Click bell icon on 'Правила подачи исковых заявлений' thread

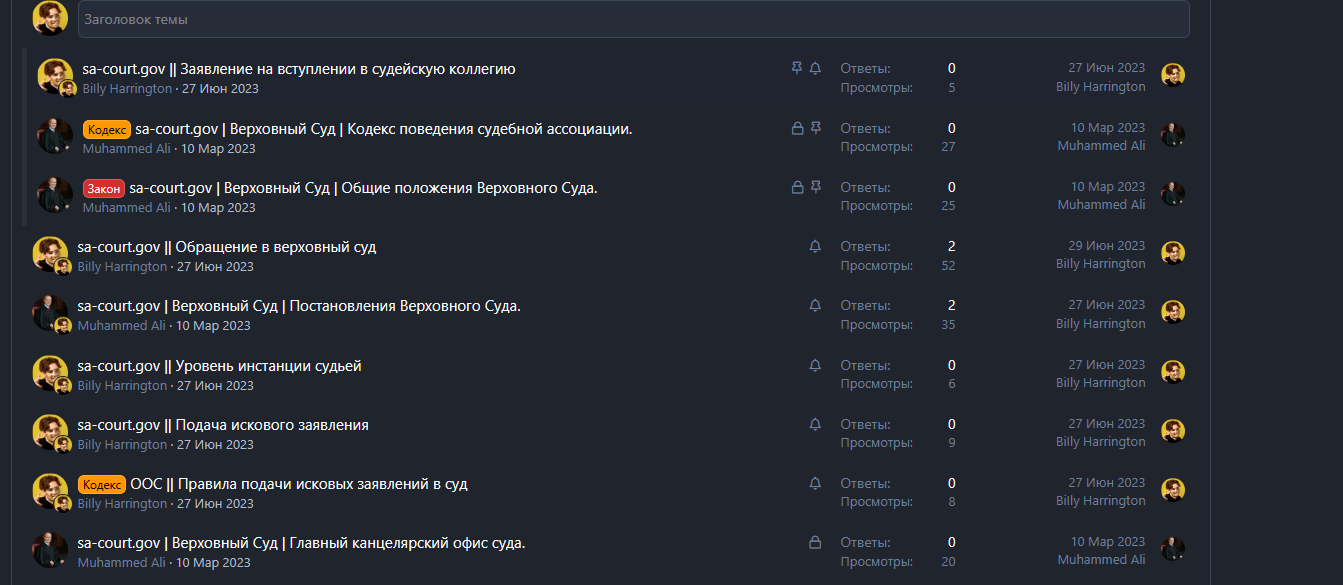pos(815,483)
